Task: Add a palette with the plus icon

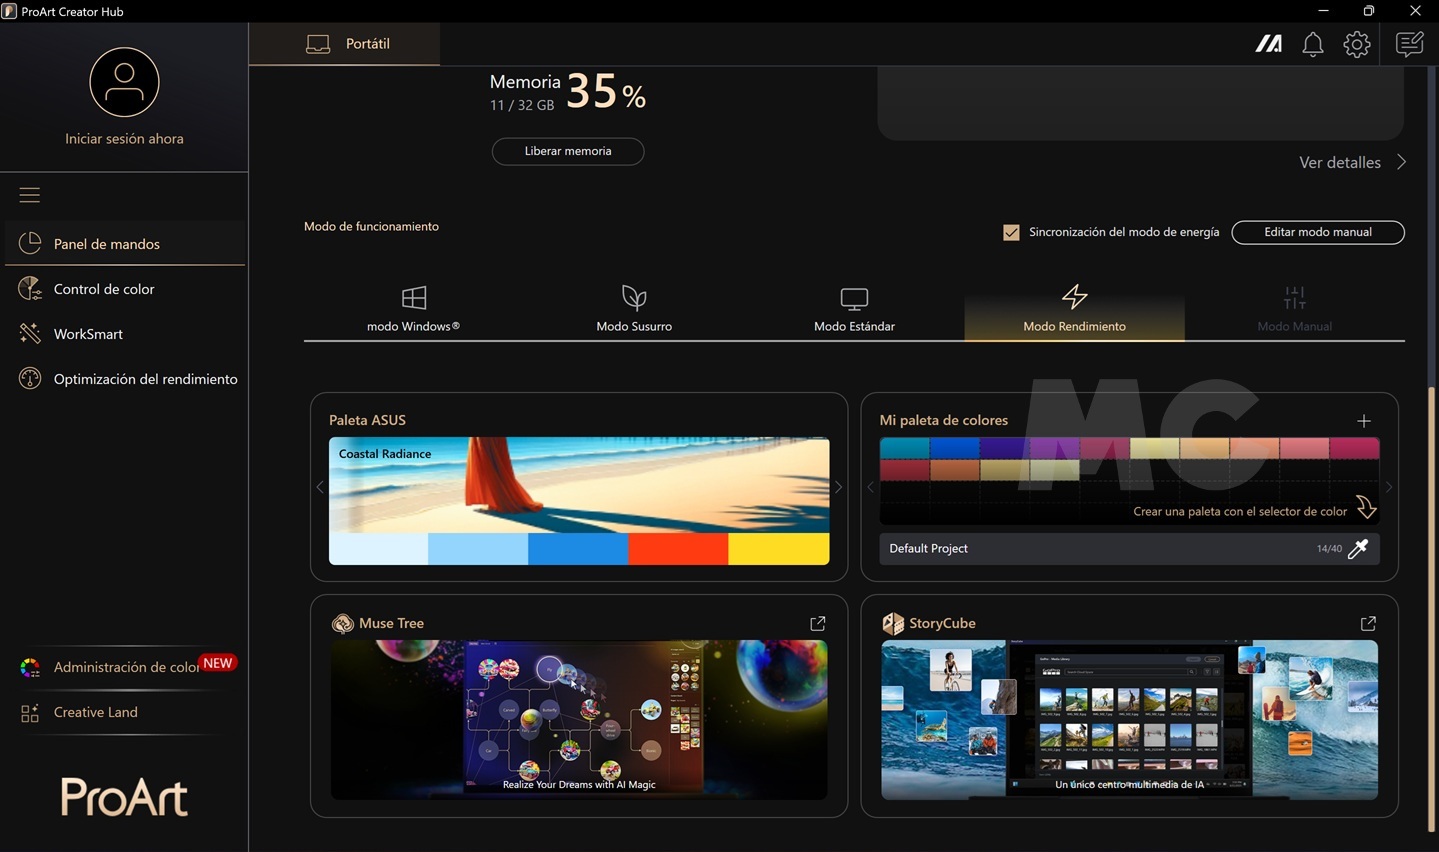Action: 1364,421
